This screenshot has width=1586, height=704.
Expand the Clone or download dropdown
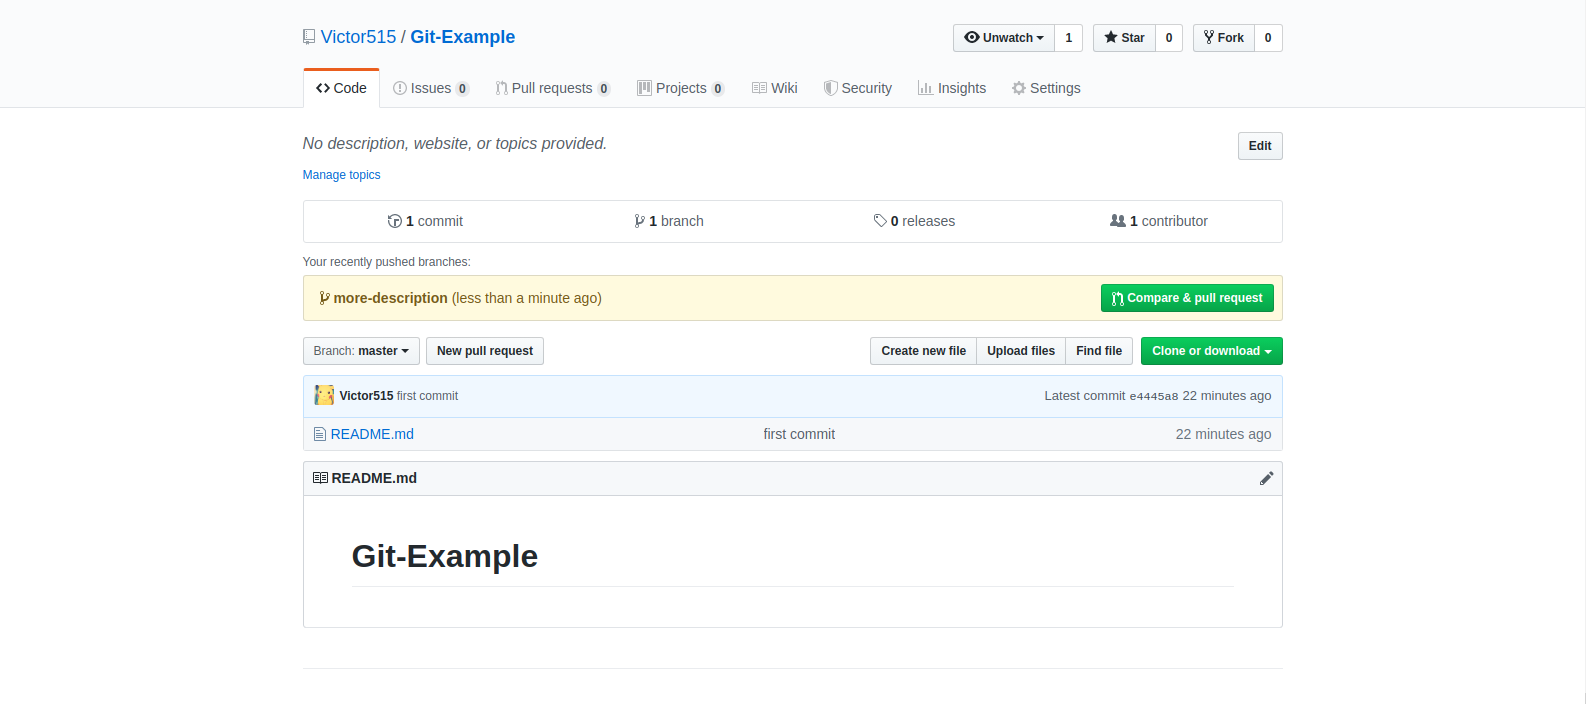[x=1212, y=351]
